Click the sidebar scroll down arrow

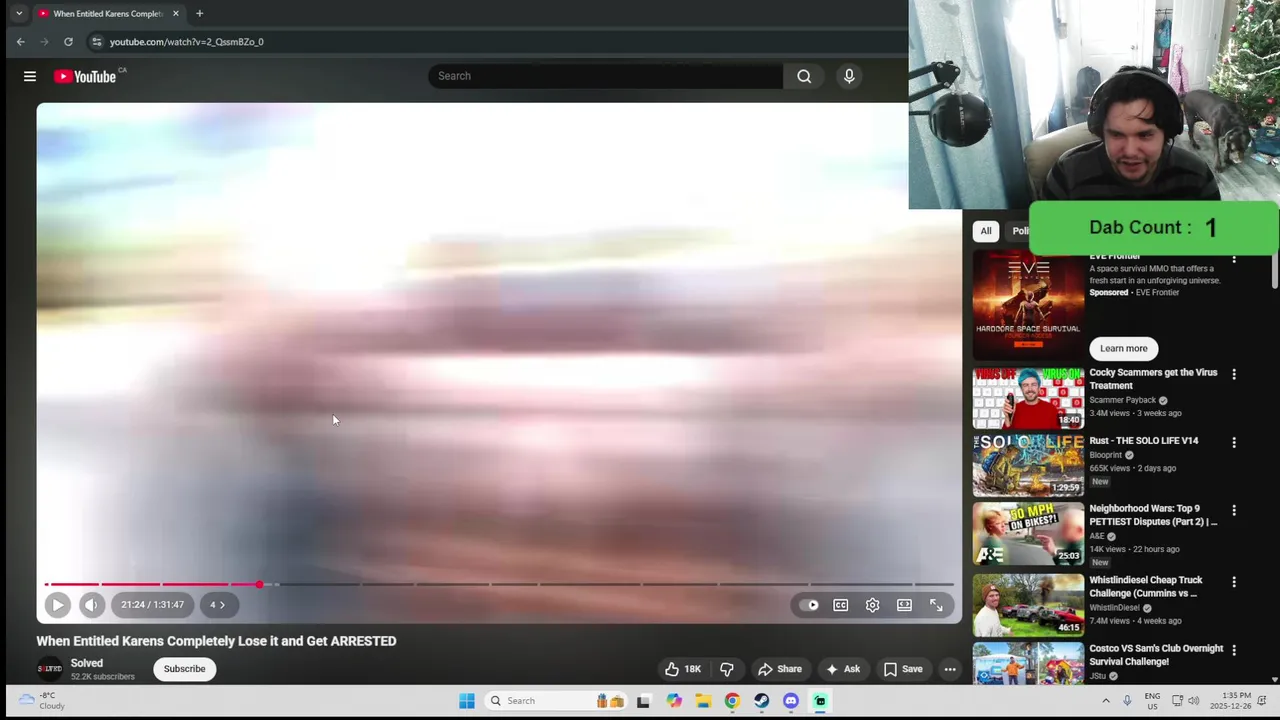pos(1274,680)
